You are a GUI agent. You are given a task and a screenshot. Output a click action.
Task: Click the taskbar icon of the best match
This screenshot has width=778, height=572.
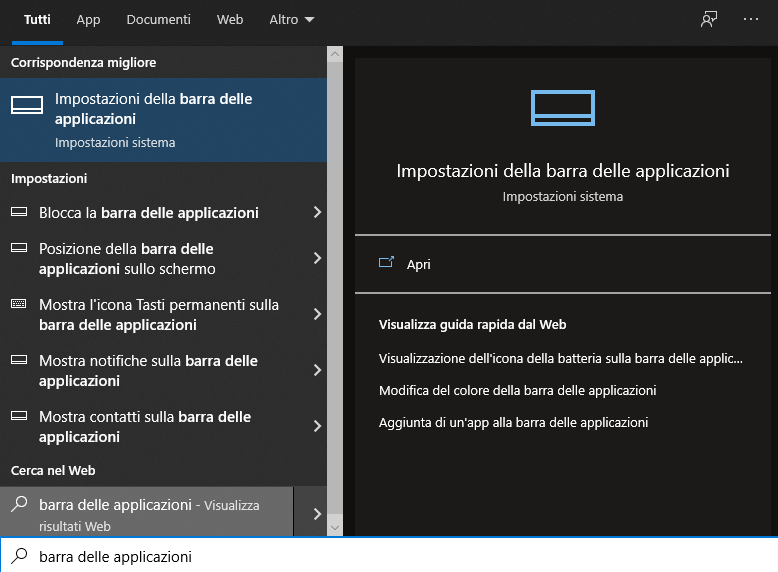pos(27,105)
